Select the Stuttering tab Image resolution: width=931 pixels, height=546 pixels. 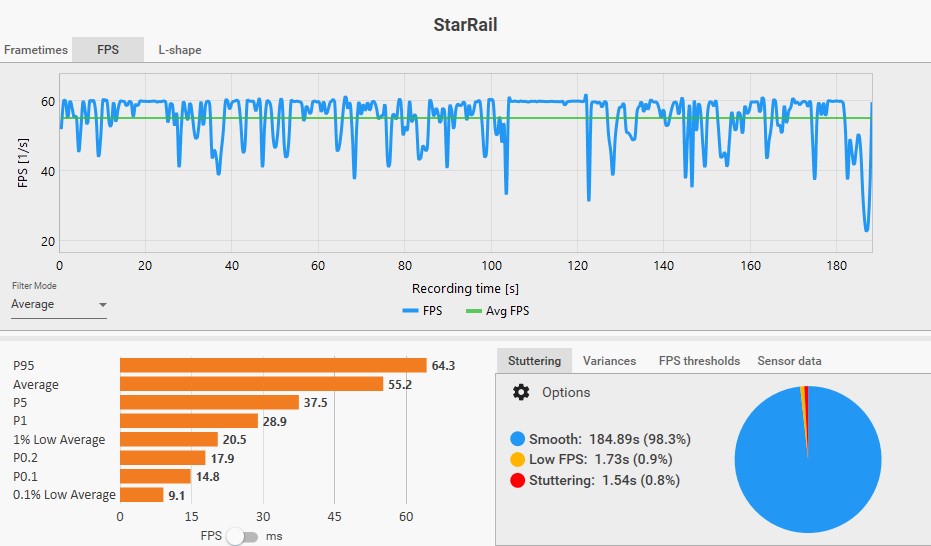(x=534, y=361)
